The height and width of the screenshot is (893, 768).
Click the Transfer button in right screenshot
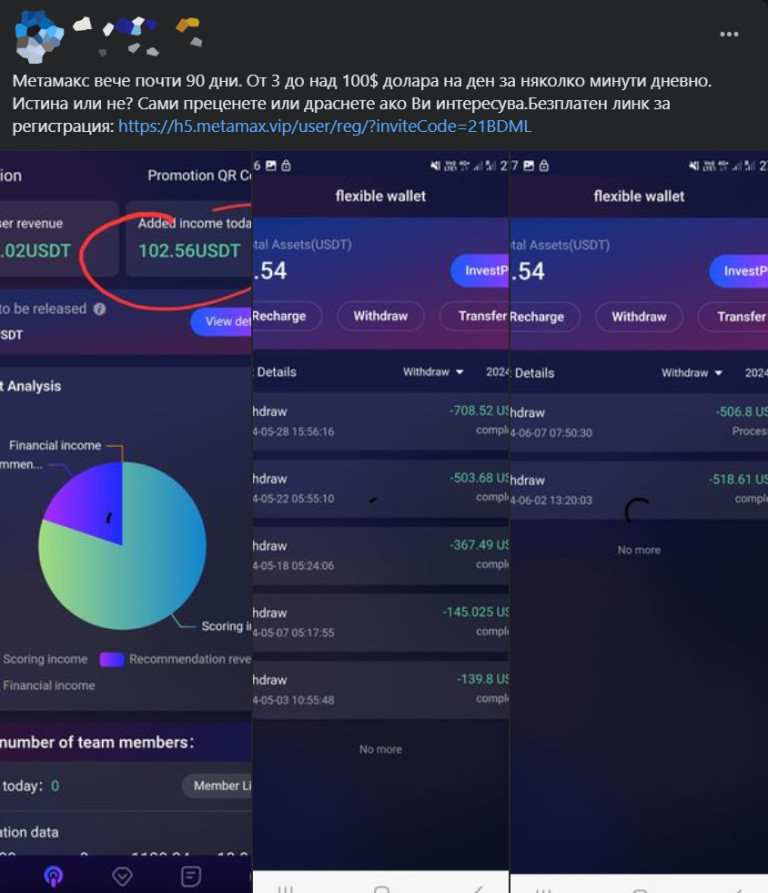740,316
